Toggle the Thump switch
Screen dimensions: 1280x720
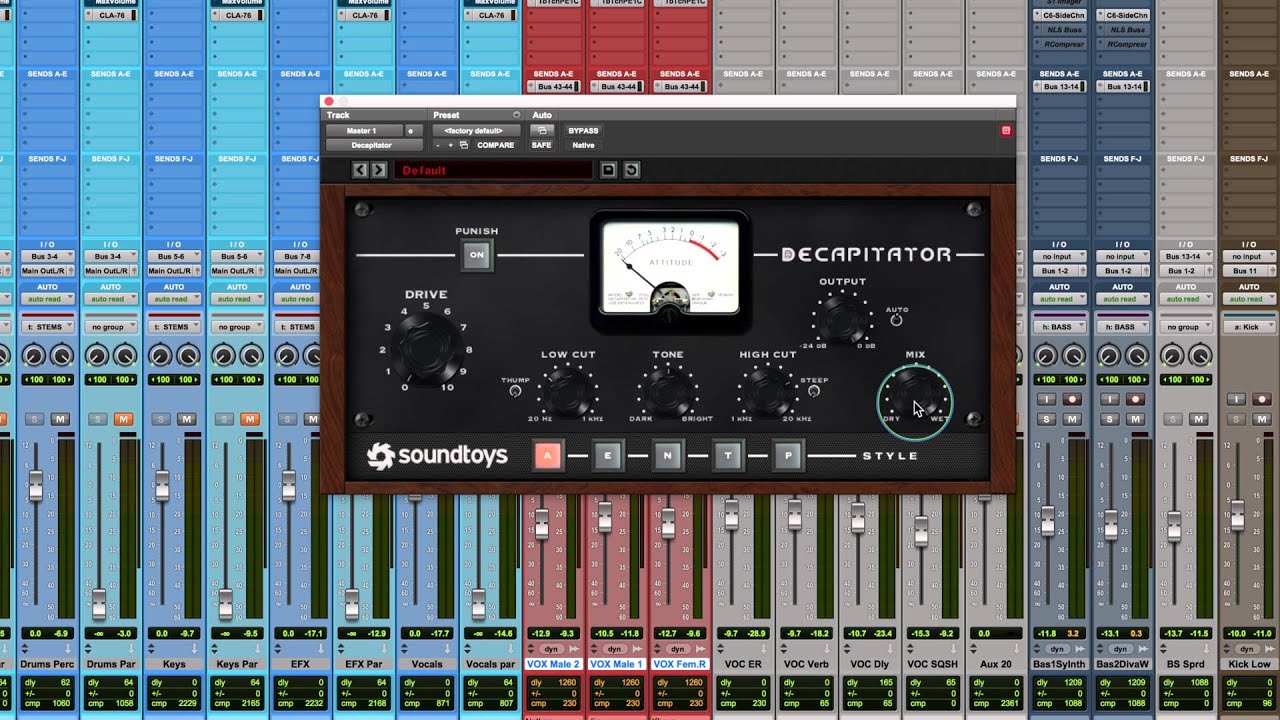(x=516, y=391)
